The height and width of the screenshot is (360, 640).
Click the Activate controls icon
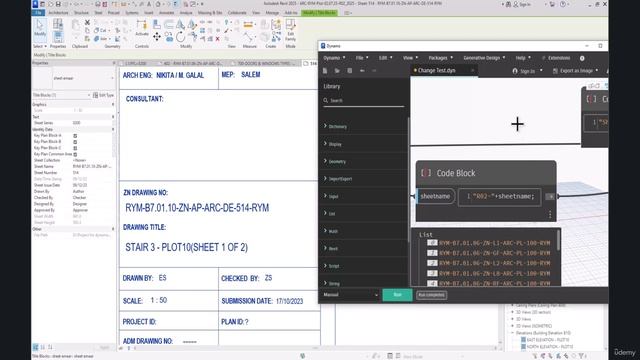point(142,27)
